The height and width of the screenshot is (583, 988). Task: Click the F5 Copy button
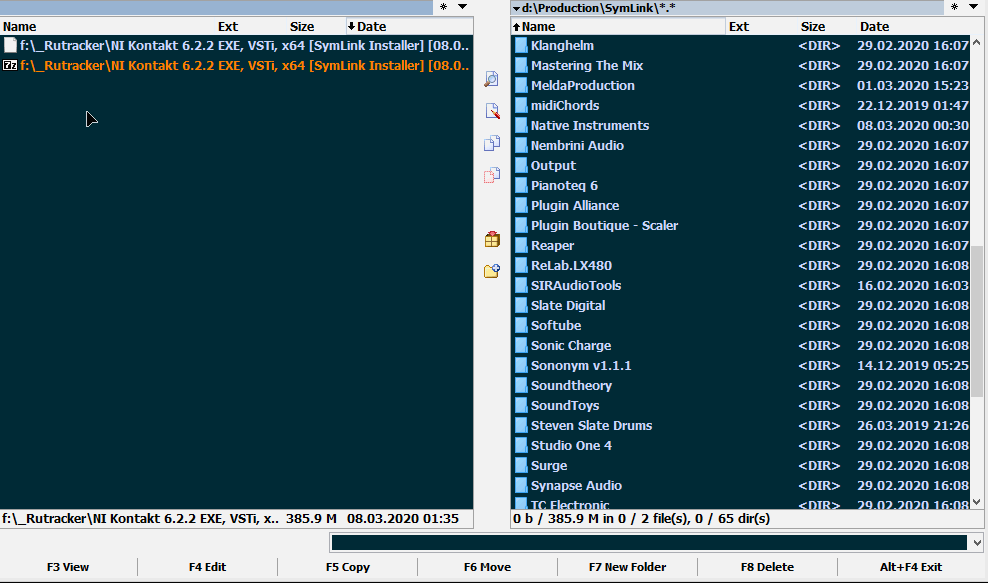(x=348, y=567)
